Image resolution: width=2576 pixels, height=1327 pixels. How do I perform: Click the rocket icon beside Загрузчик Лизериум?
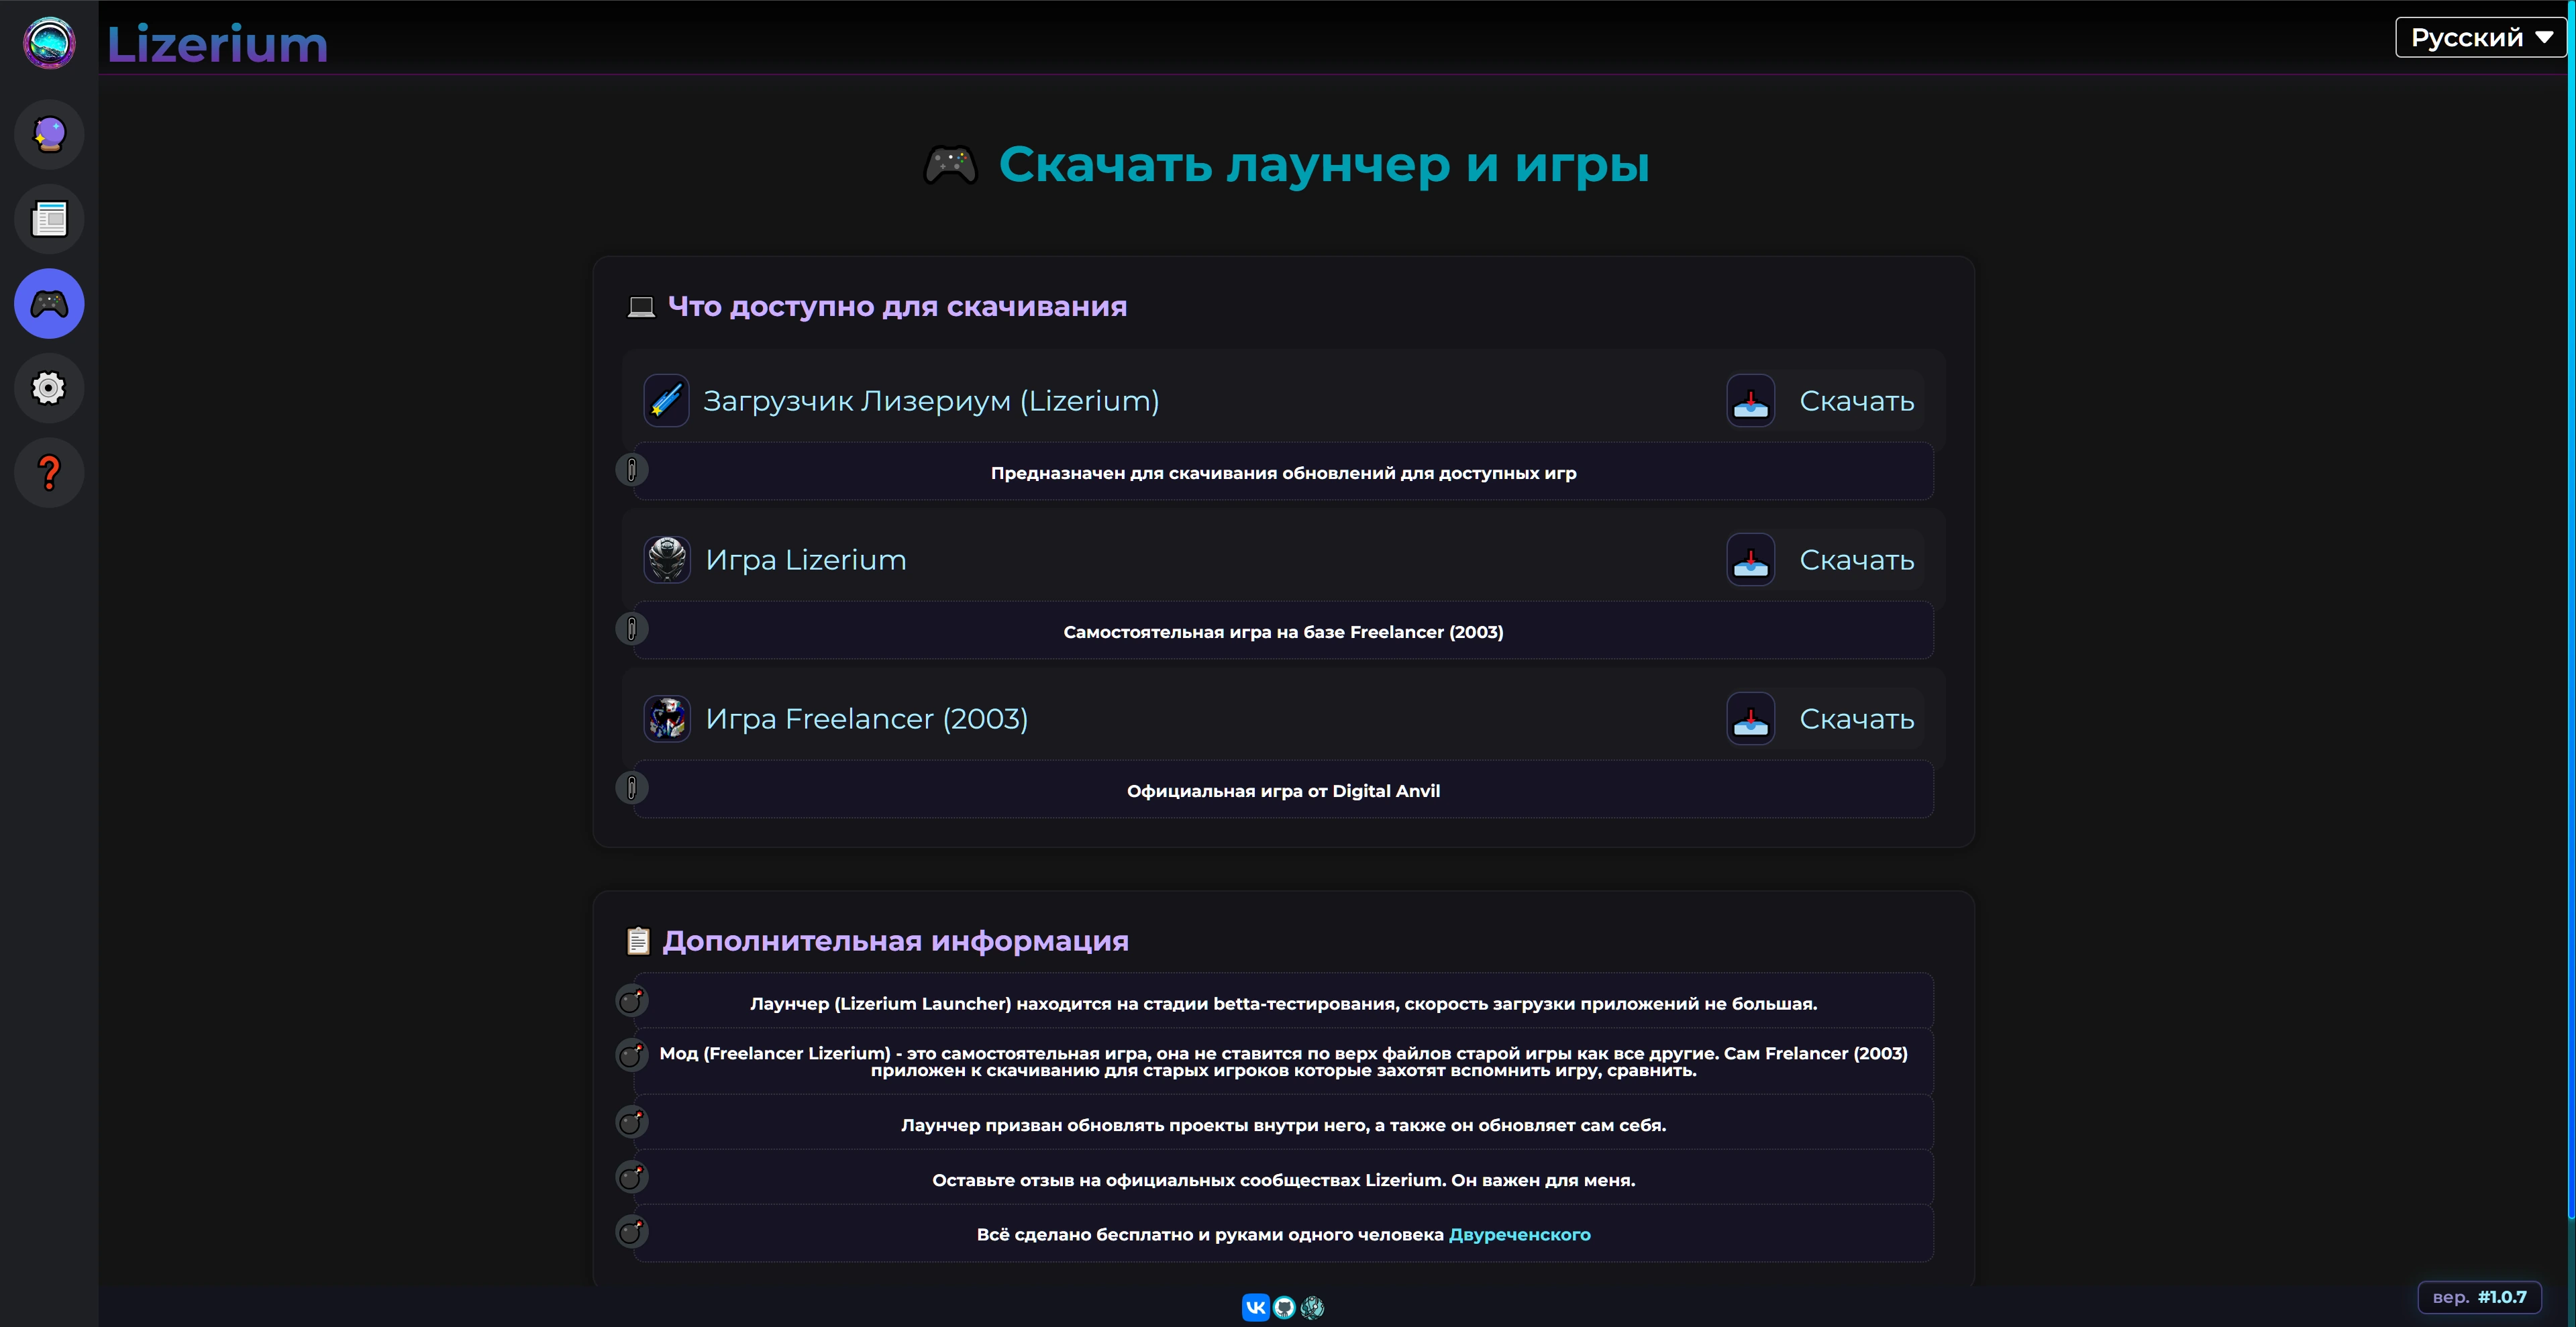666,401
